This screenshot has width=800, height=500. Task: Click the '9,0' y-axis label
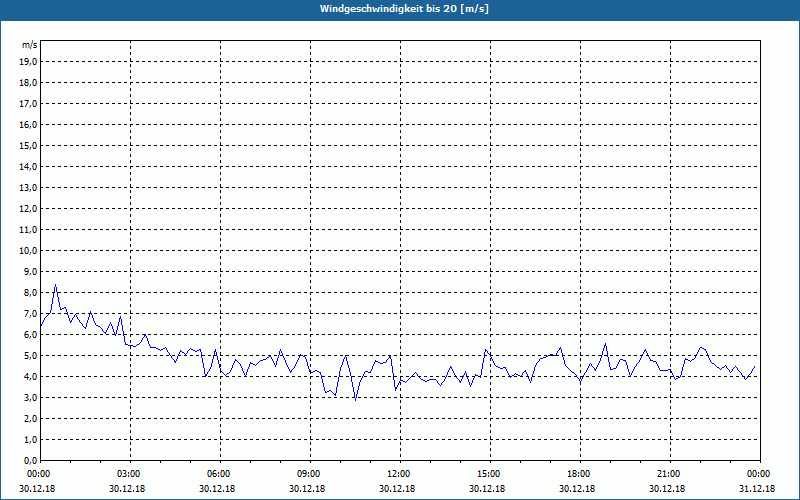(29, 271)
